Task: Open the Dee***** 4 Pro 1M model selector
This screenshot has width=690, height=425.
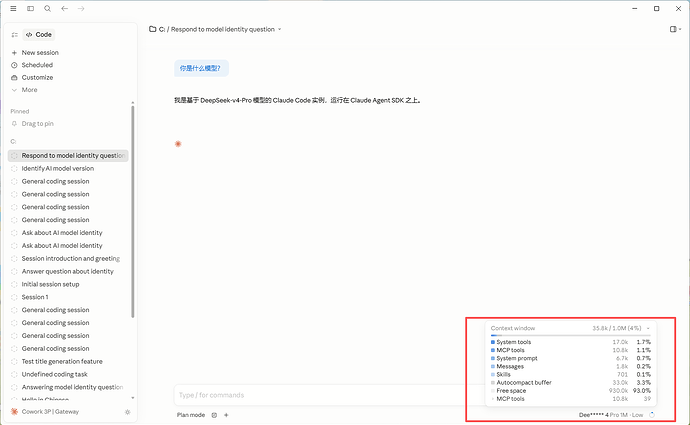Action: [x=611, y=415]
